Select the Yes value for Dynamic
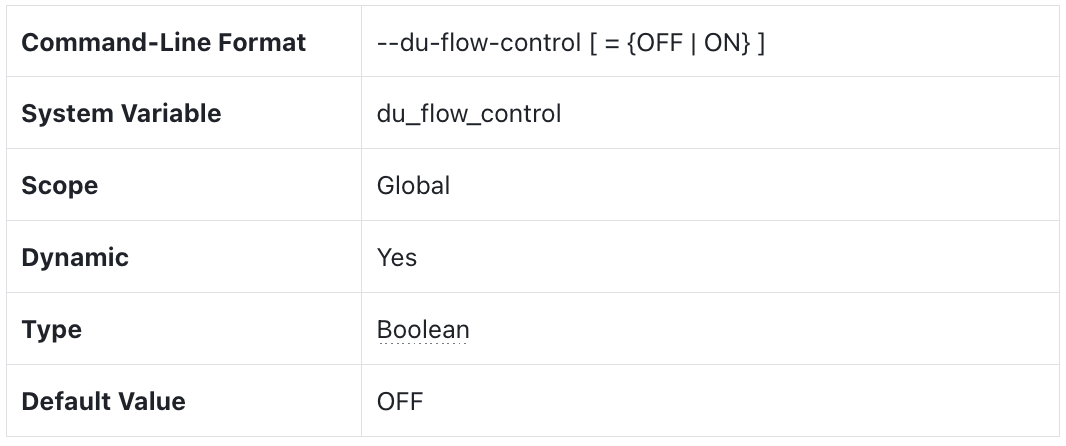Image resolution: width=1066 pixels, height=446 pixels. [x=397, y=258]
